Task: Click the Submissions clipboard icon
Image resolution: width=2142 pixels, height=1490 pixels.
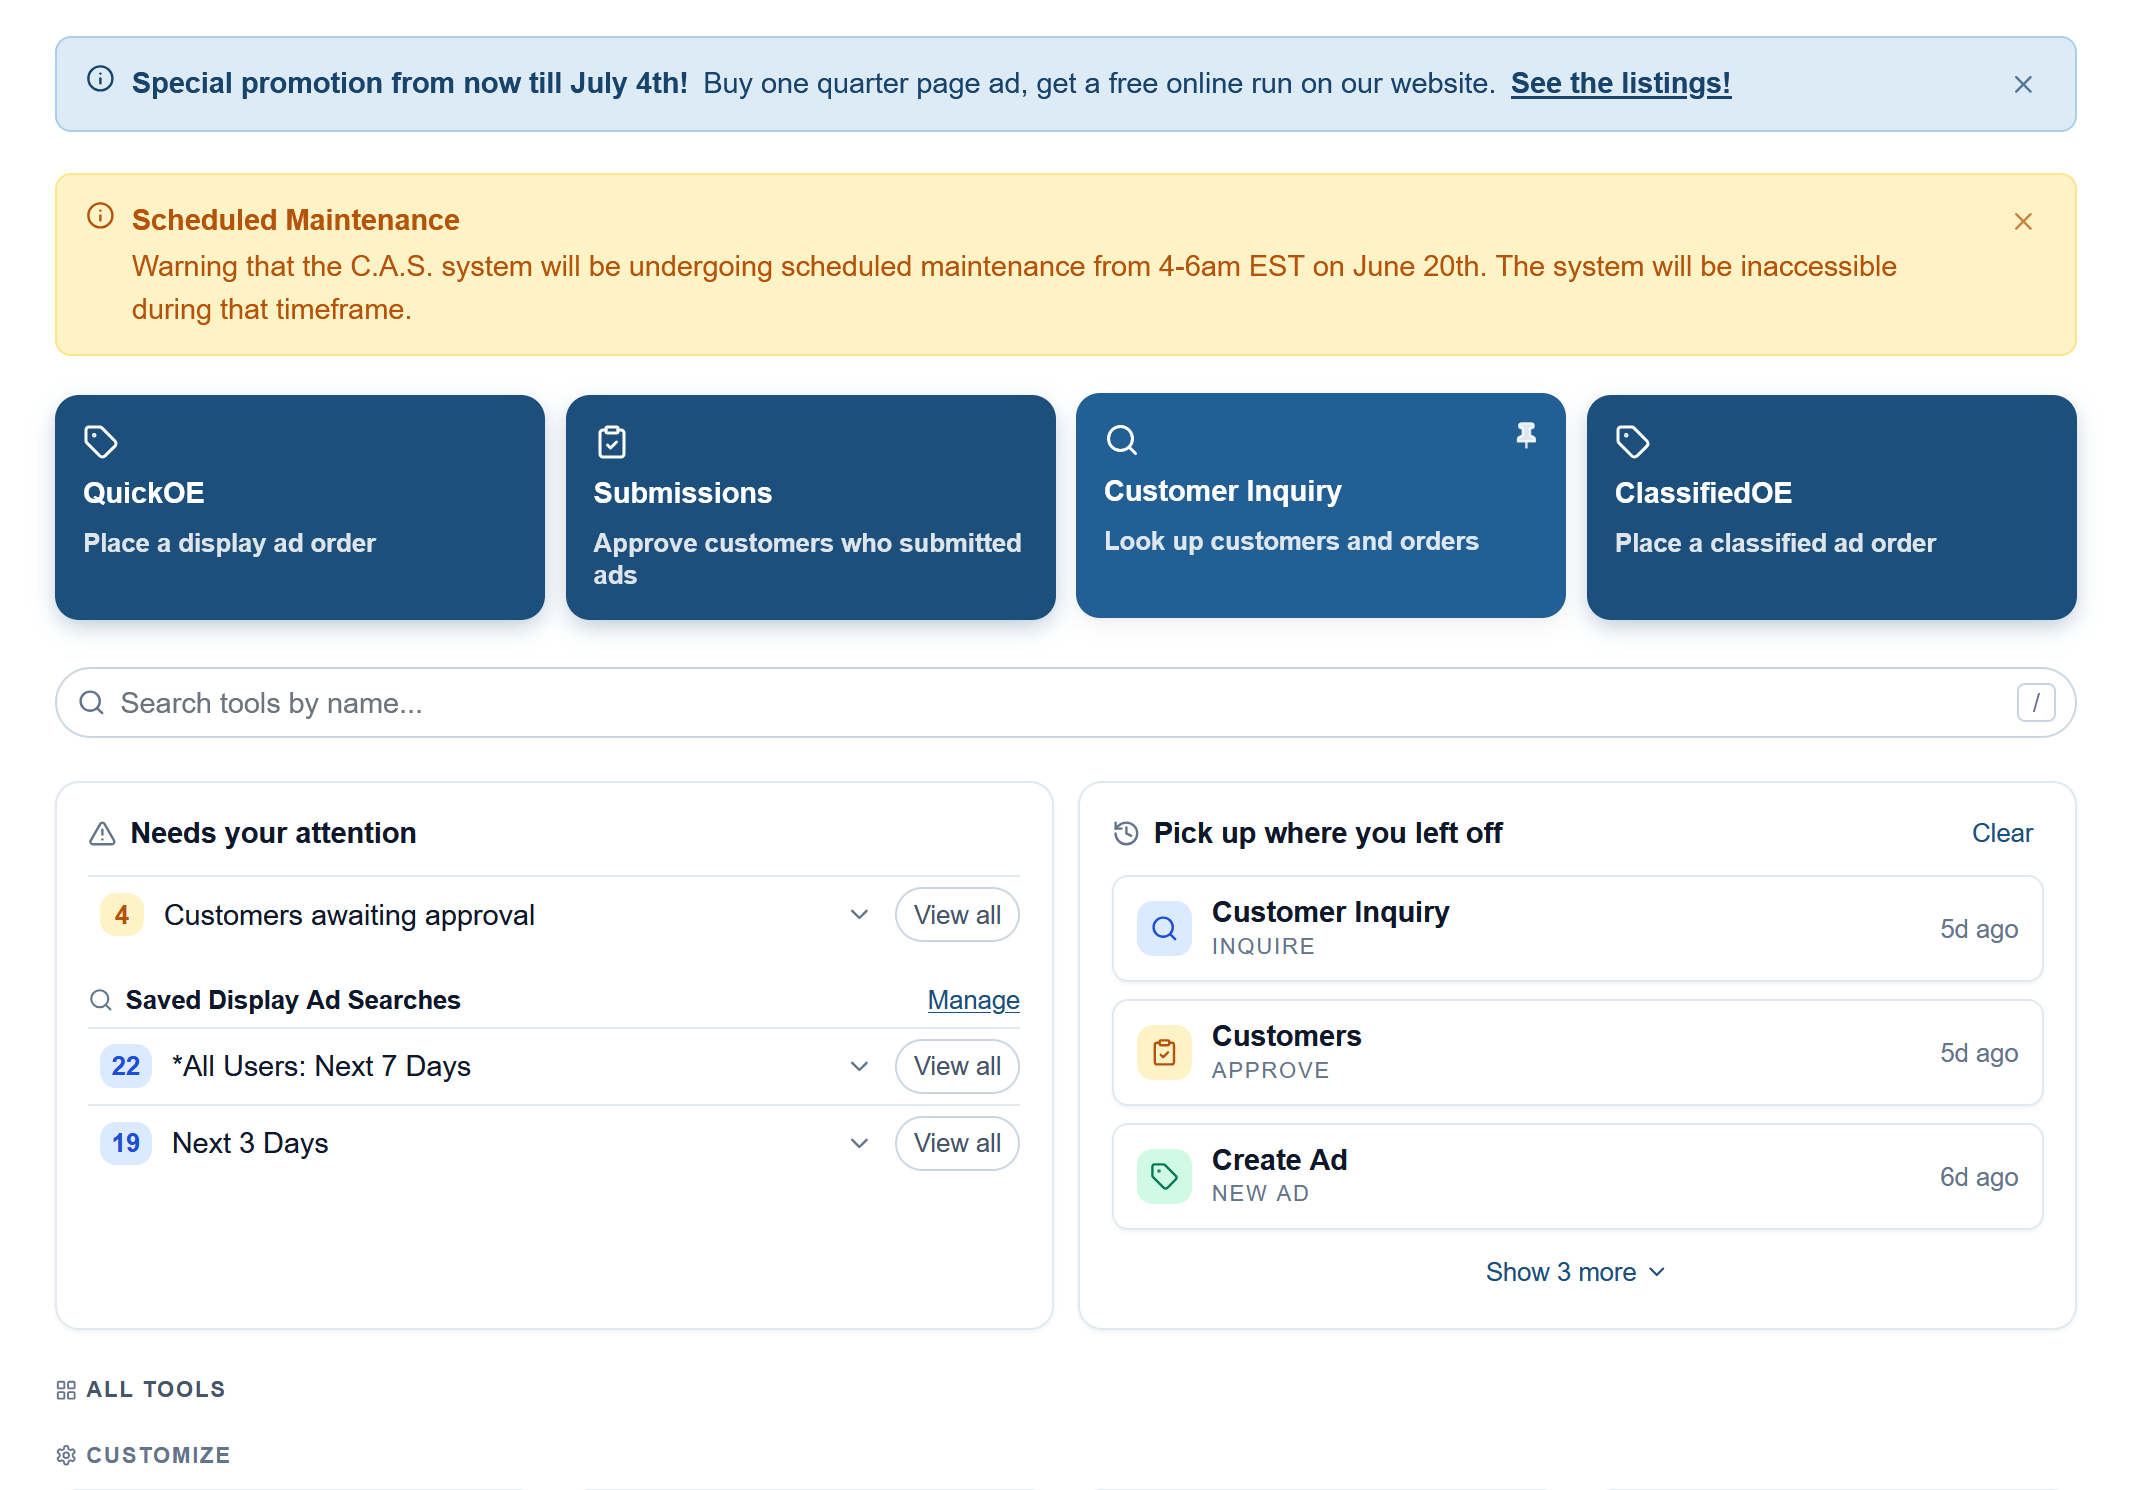Action: coord(611,442)
